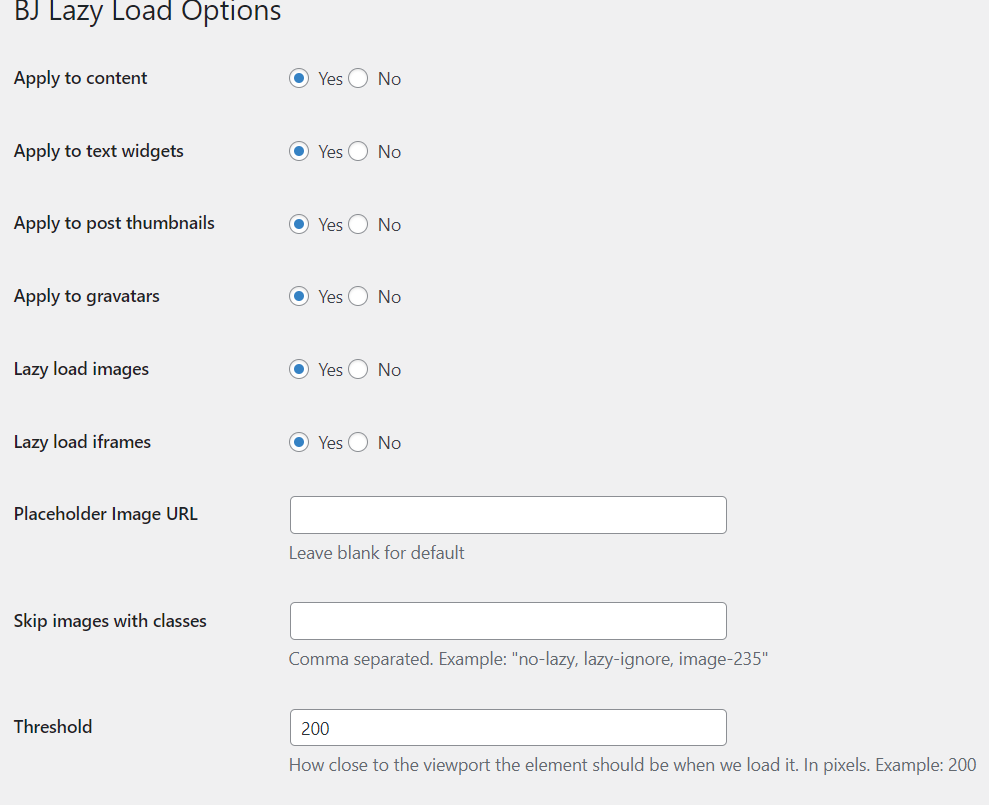Click the 'Placeholder Image URL' label
This screenshot has height=805, width=989.
click(x=105, y=514)
